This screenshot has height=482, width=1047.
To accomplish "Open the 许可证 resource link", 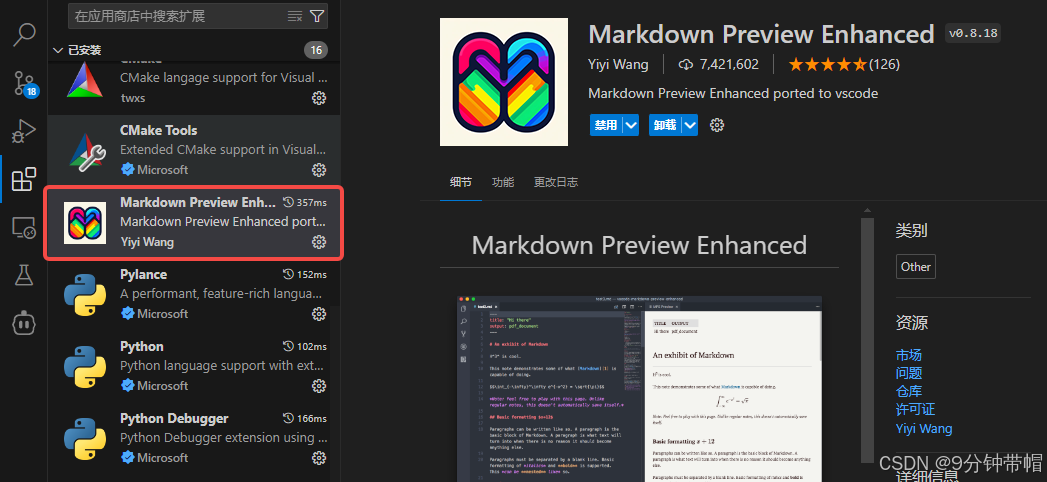I will tap(915, 409).
